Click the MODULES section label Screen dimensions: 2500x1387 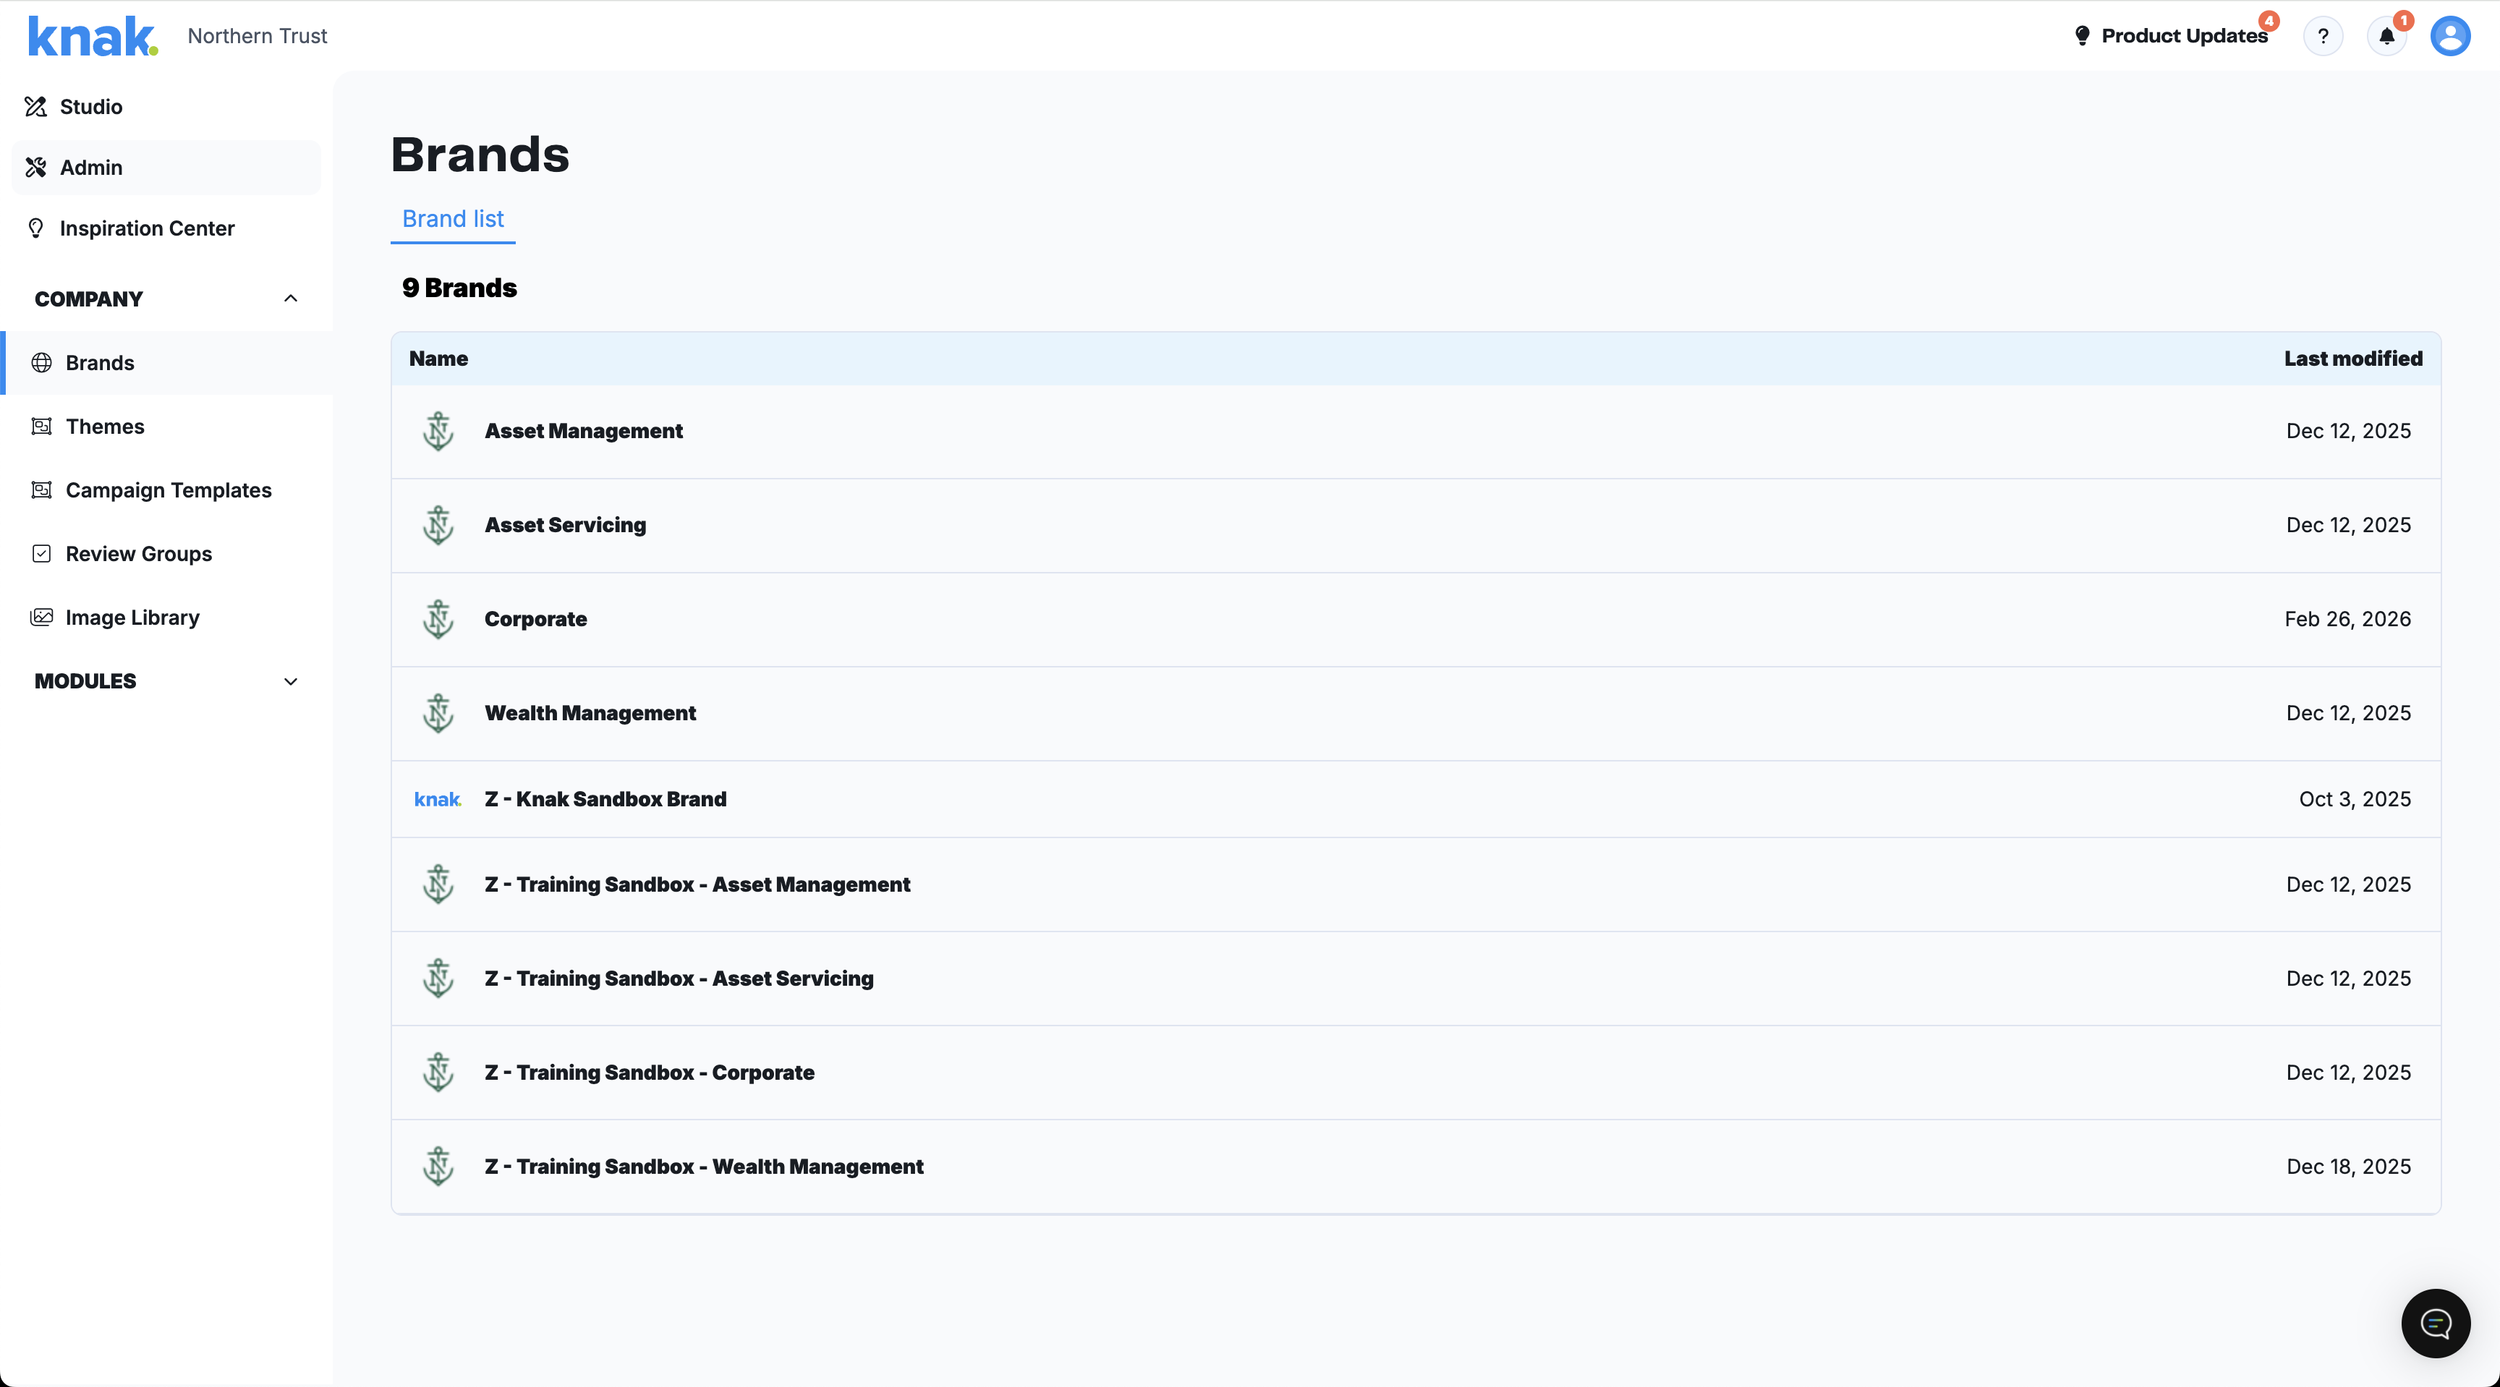coord(85,681)
